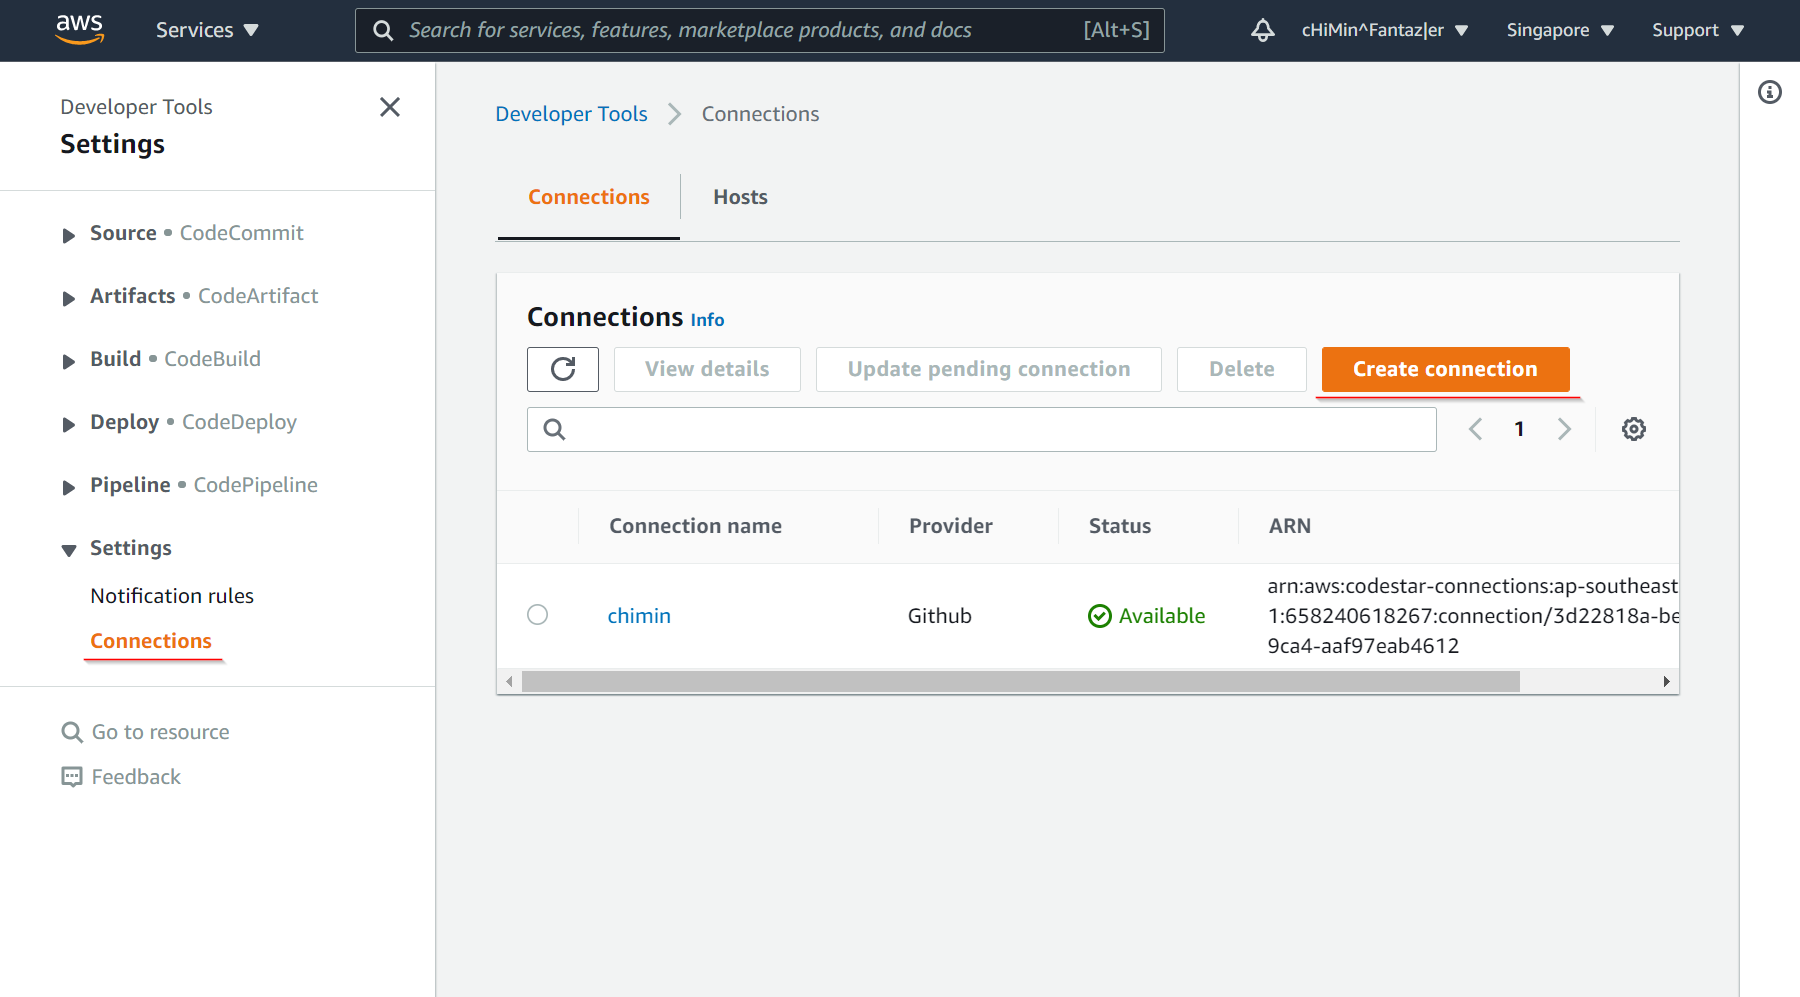Select the chimin connection radio button
The width and height of the screenshot is (1800, 997).
click(x=537, y=615)
